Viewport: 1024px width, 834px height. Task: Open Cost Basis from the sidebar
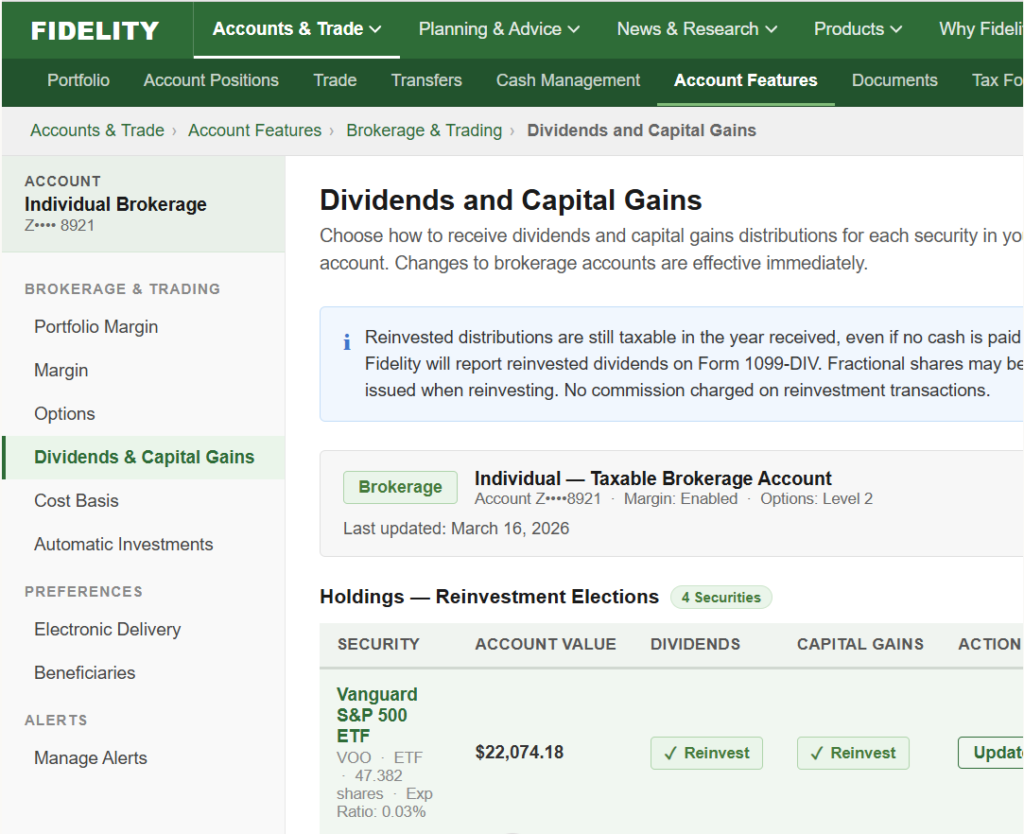75,500
